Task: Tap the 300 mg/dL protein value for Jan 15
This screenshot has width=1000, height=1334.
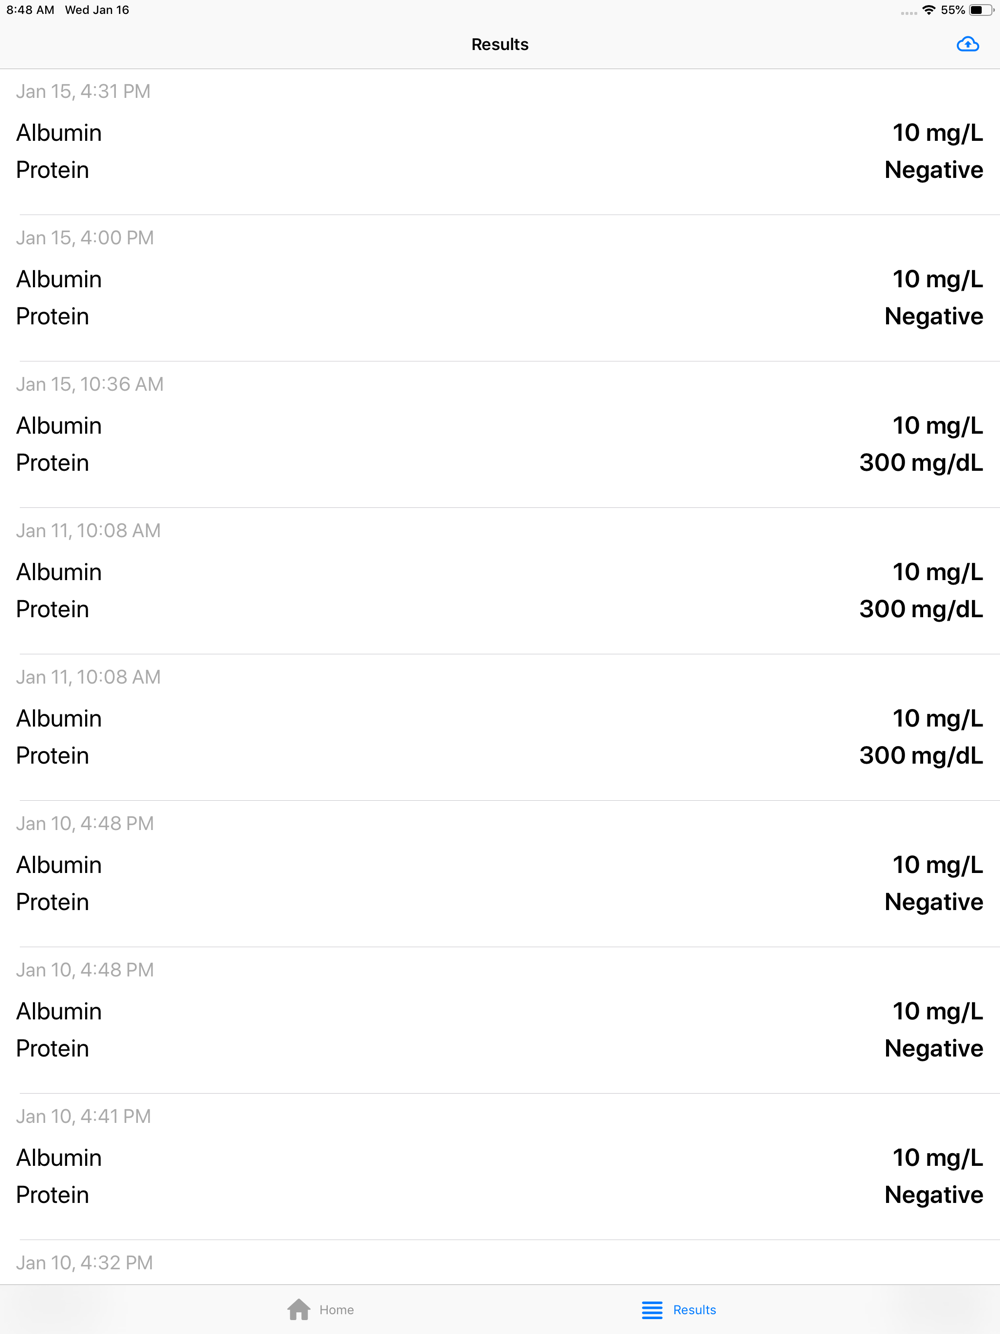Action: [x=921, y=463]
